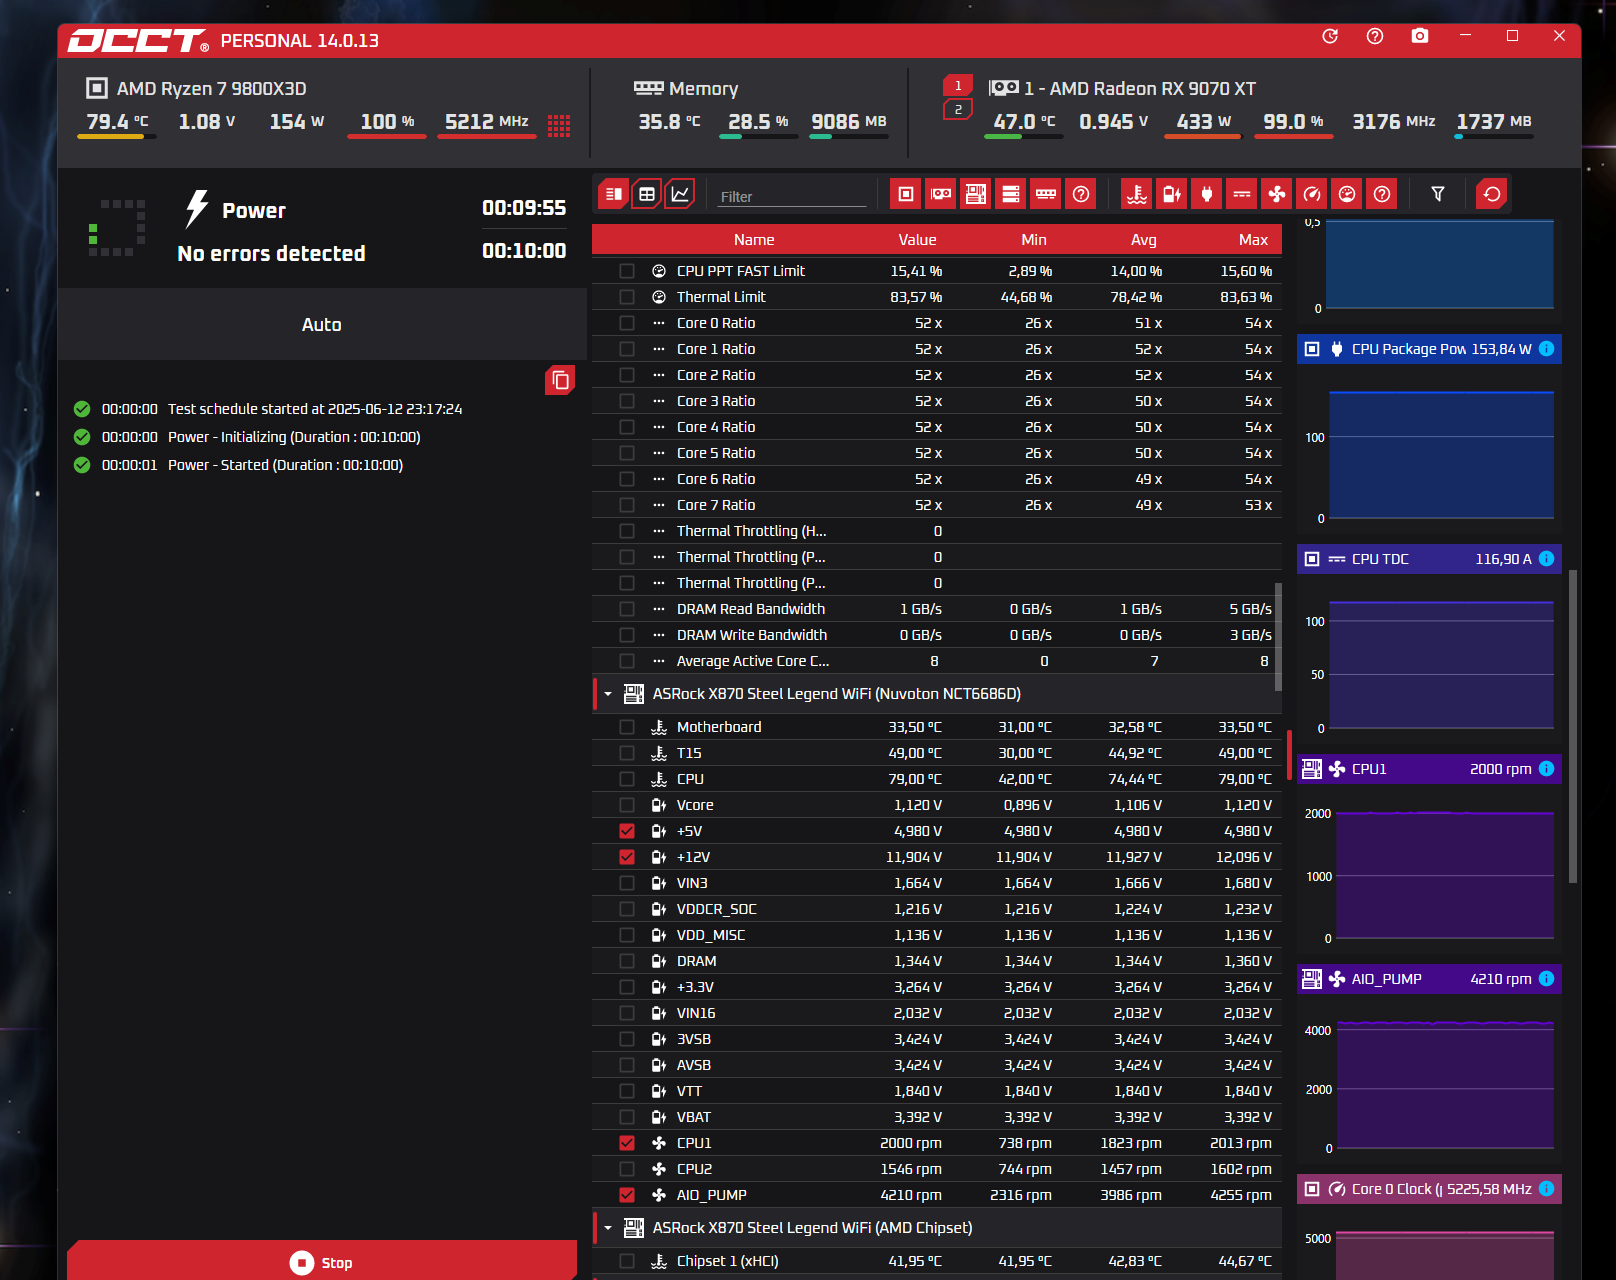Check the Core 0 Ratio checkbox
This screenshot has height=1280, width=1616.
coord(627,323)
